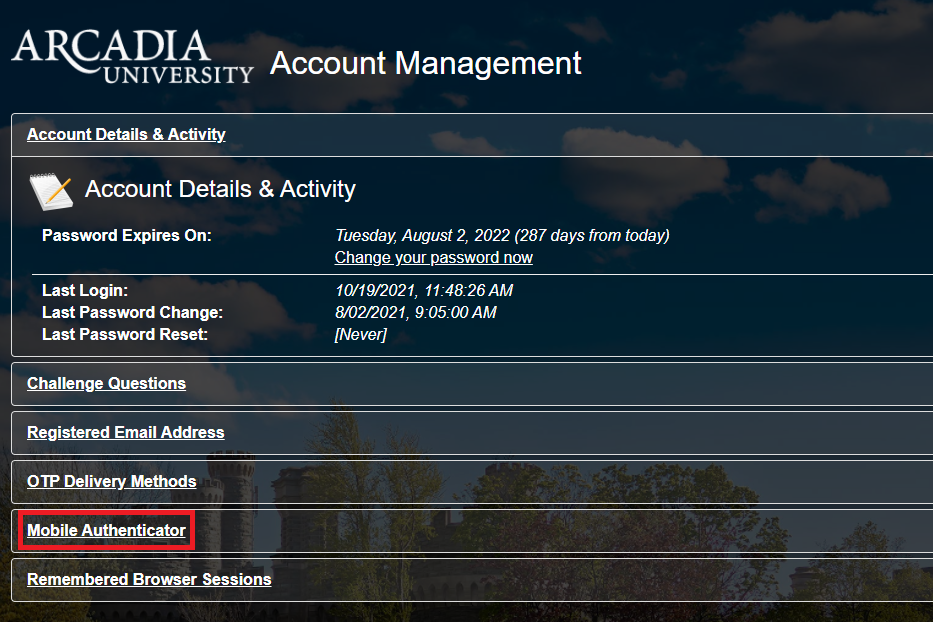
Task: Click the Change your password now link
Action: [433, 258]
